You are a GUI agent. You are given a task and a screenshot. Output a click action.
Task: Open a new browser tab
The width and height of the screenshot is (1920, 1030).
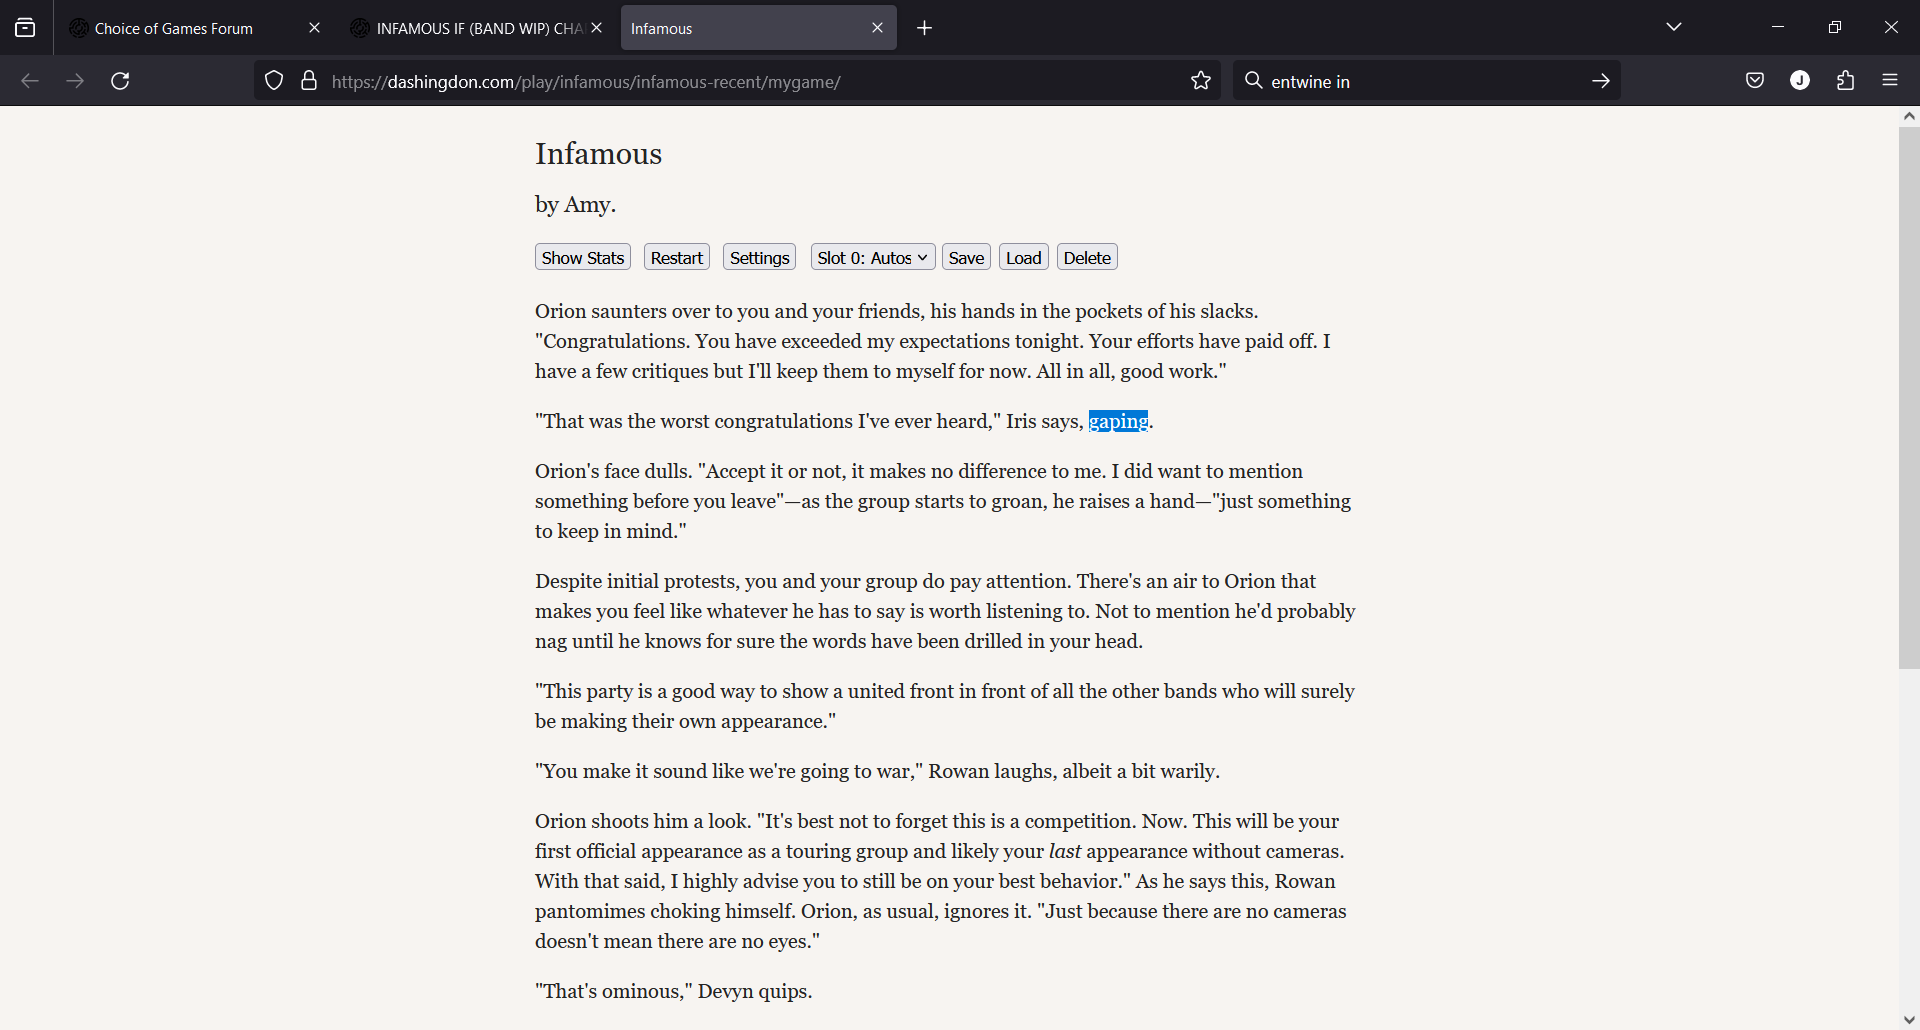click(x=924, y=28)
